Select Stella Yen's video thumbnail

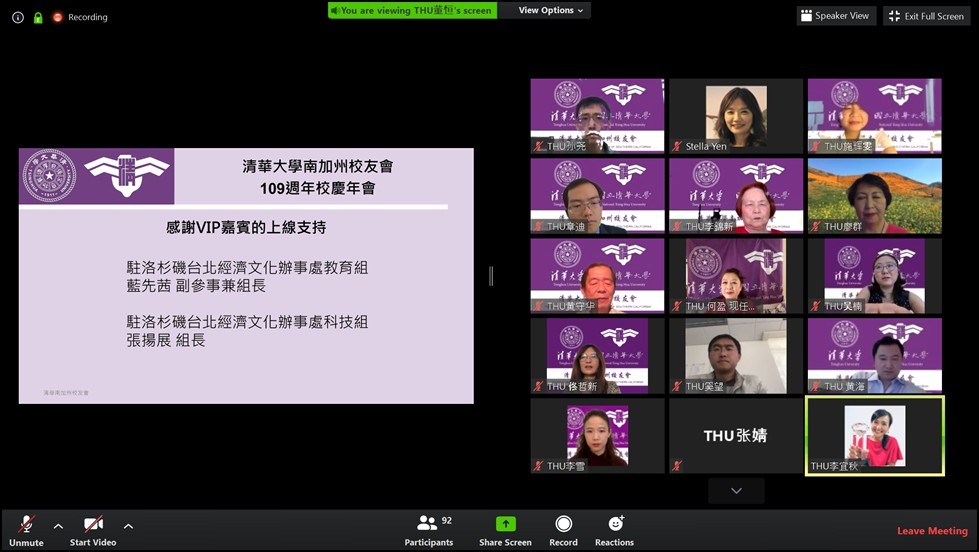tap(736, 116)
